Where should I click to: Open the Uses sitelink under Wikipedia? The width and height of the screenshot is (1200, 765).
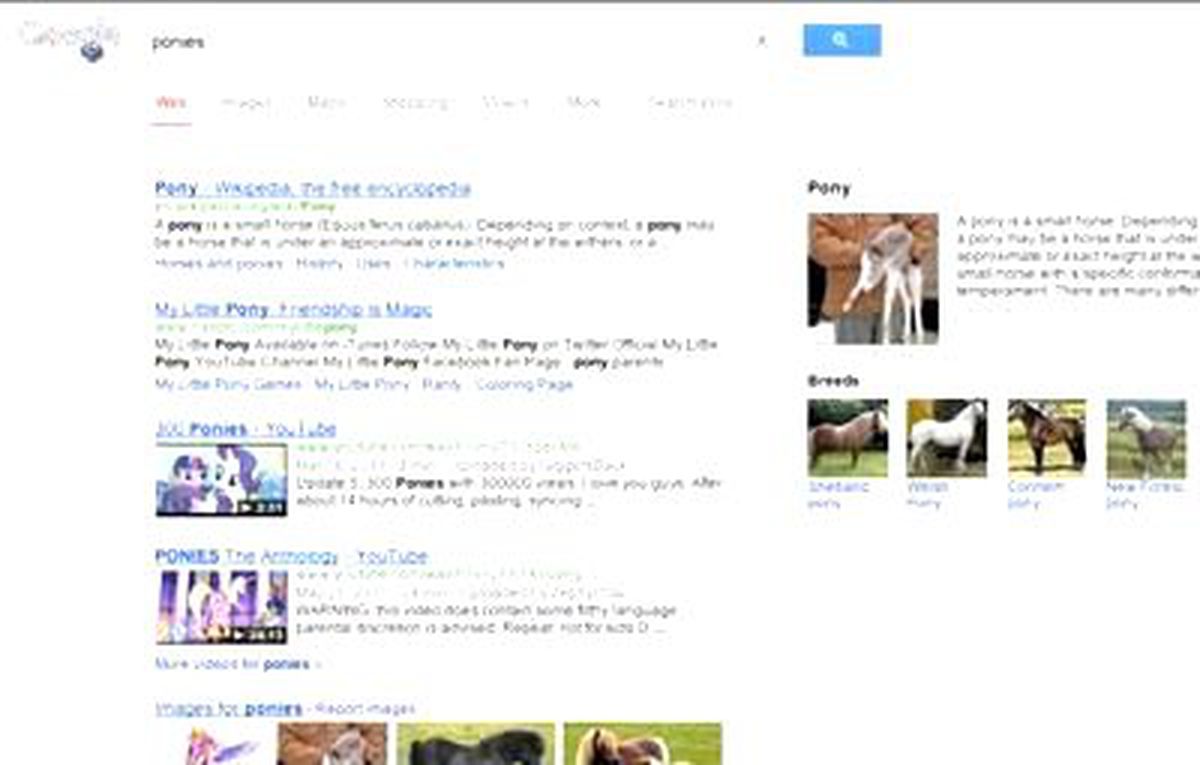(373, 263)
